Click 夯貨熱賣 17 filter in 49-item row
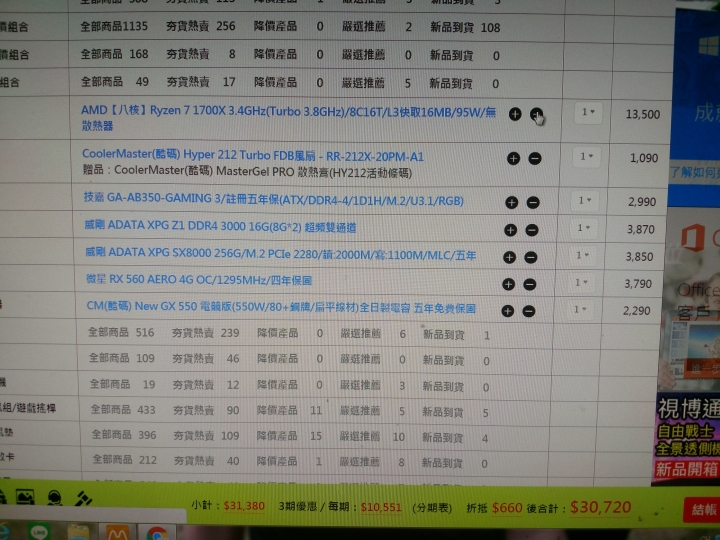The image size is (720, 540). point(201,82)
